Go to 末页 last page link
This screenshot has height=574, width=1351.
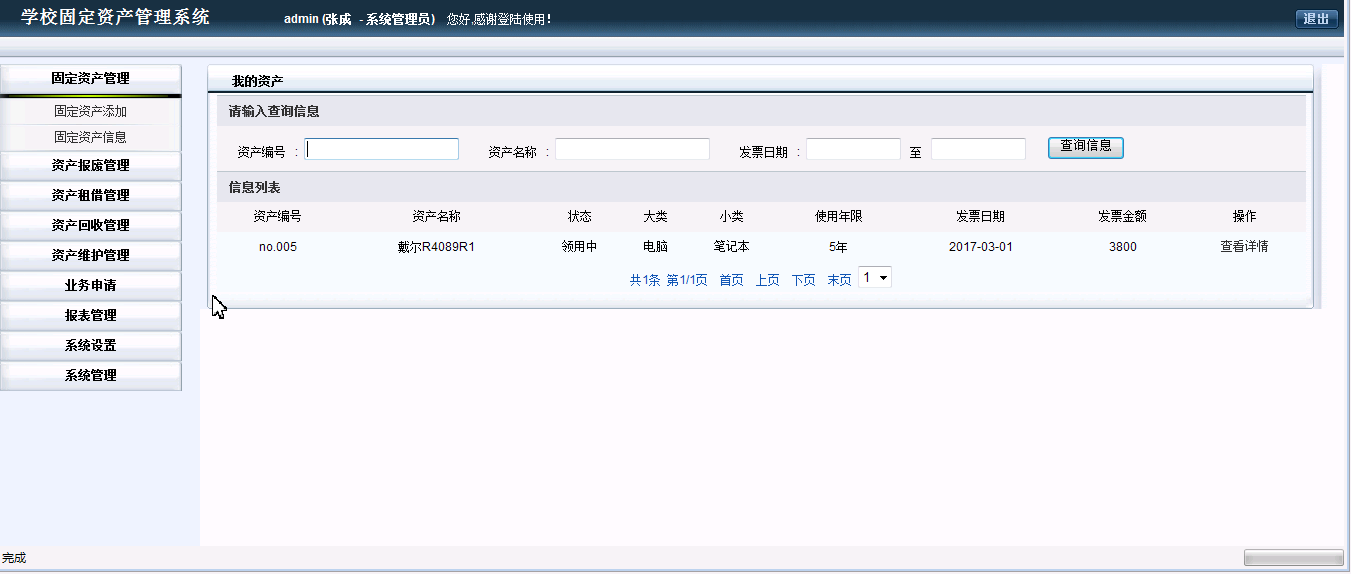(x=839, y=281)
